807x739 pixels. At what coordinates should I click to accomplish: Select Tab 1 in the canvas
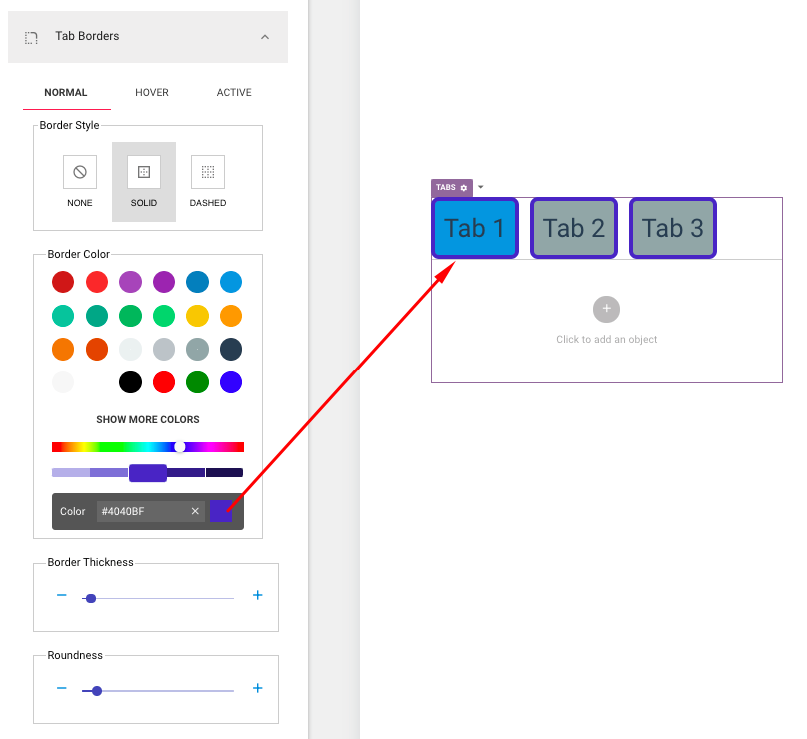point(475,228)
